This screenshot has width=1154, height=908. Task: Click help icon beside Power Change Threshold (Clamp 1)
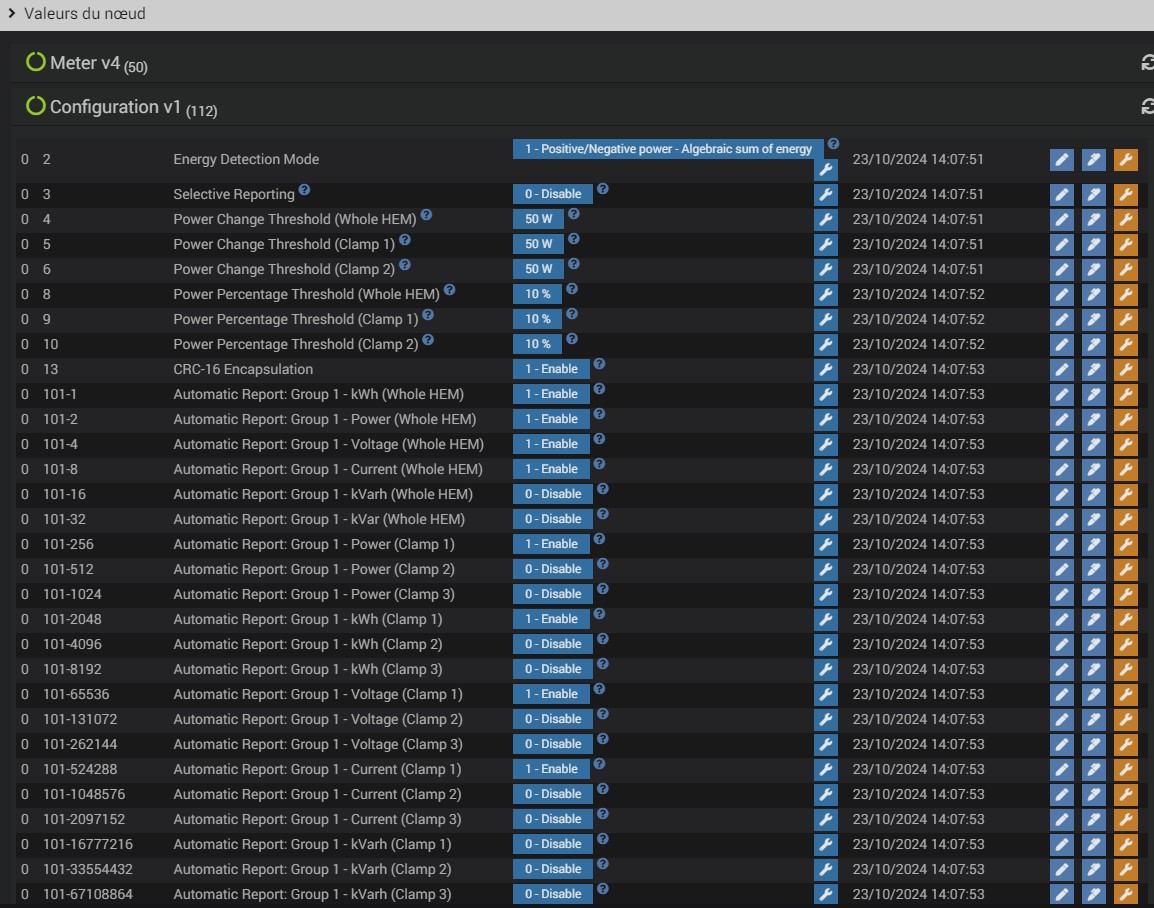[x=405, y=240]
